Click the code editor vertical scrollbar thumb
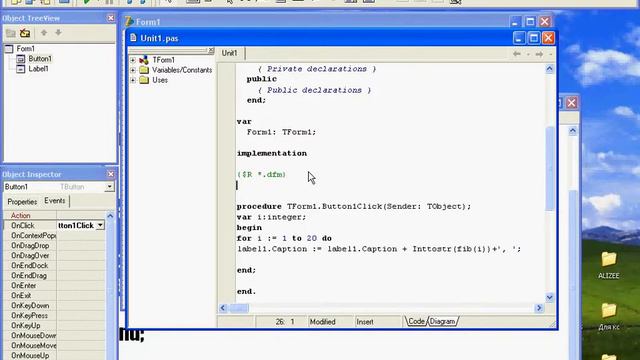640x360 pixels. 549,169
